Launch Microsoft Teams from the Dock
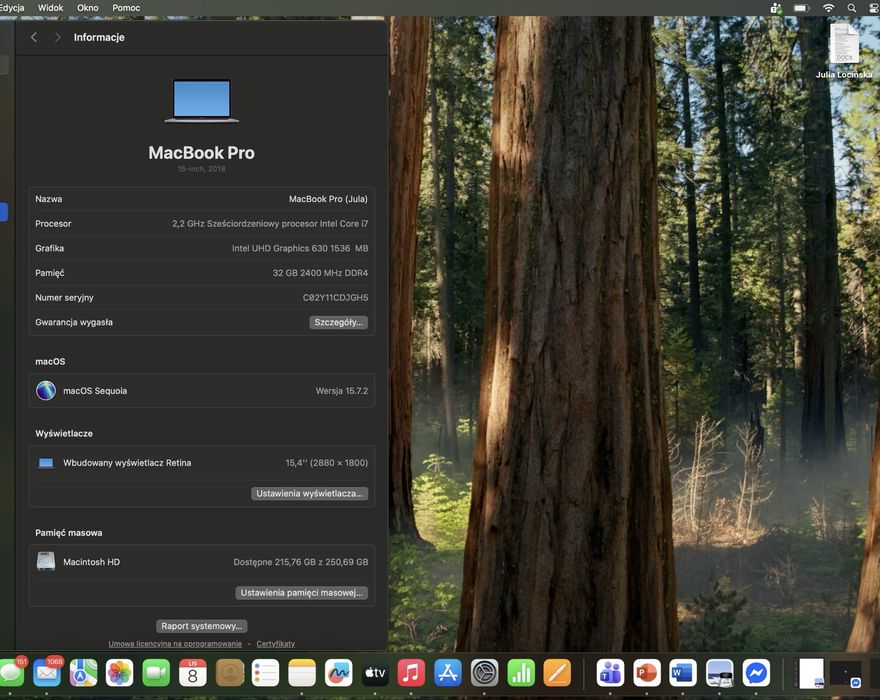Viewport: 880px width, 700px height. 610,672
